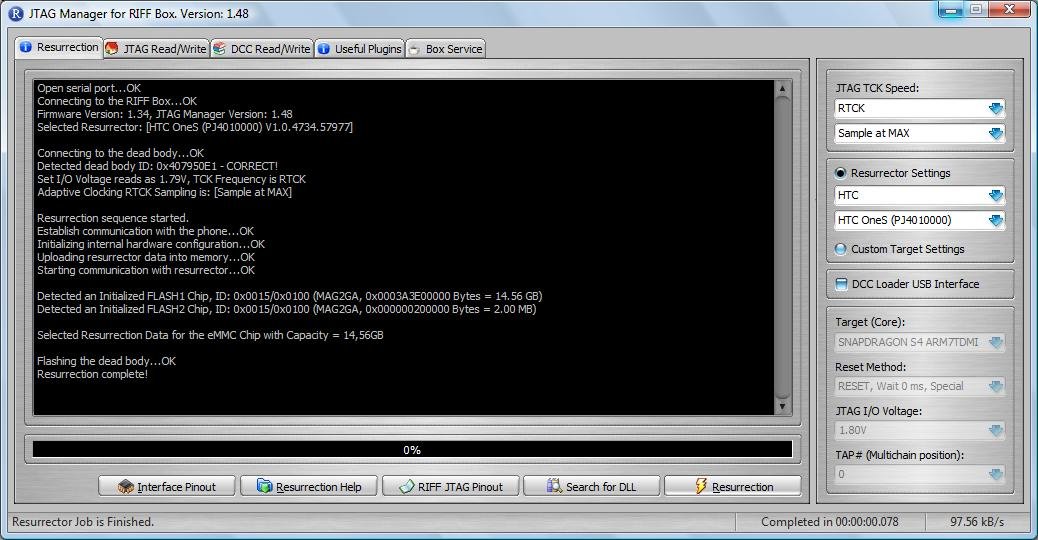Screen dimensions: 1038x540
Task: Click 'Completed in 00:00:00.078' status entry
Action: point(830,522)
